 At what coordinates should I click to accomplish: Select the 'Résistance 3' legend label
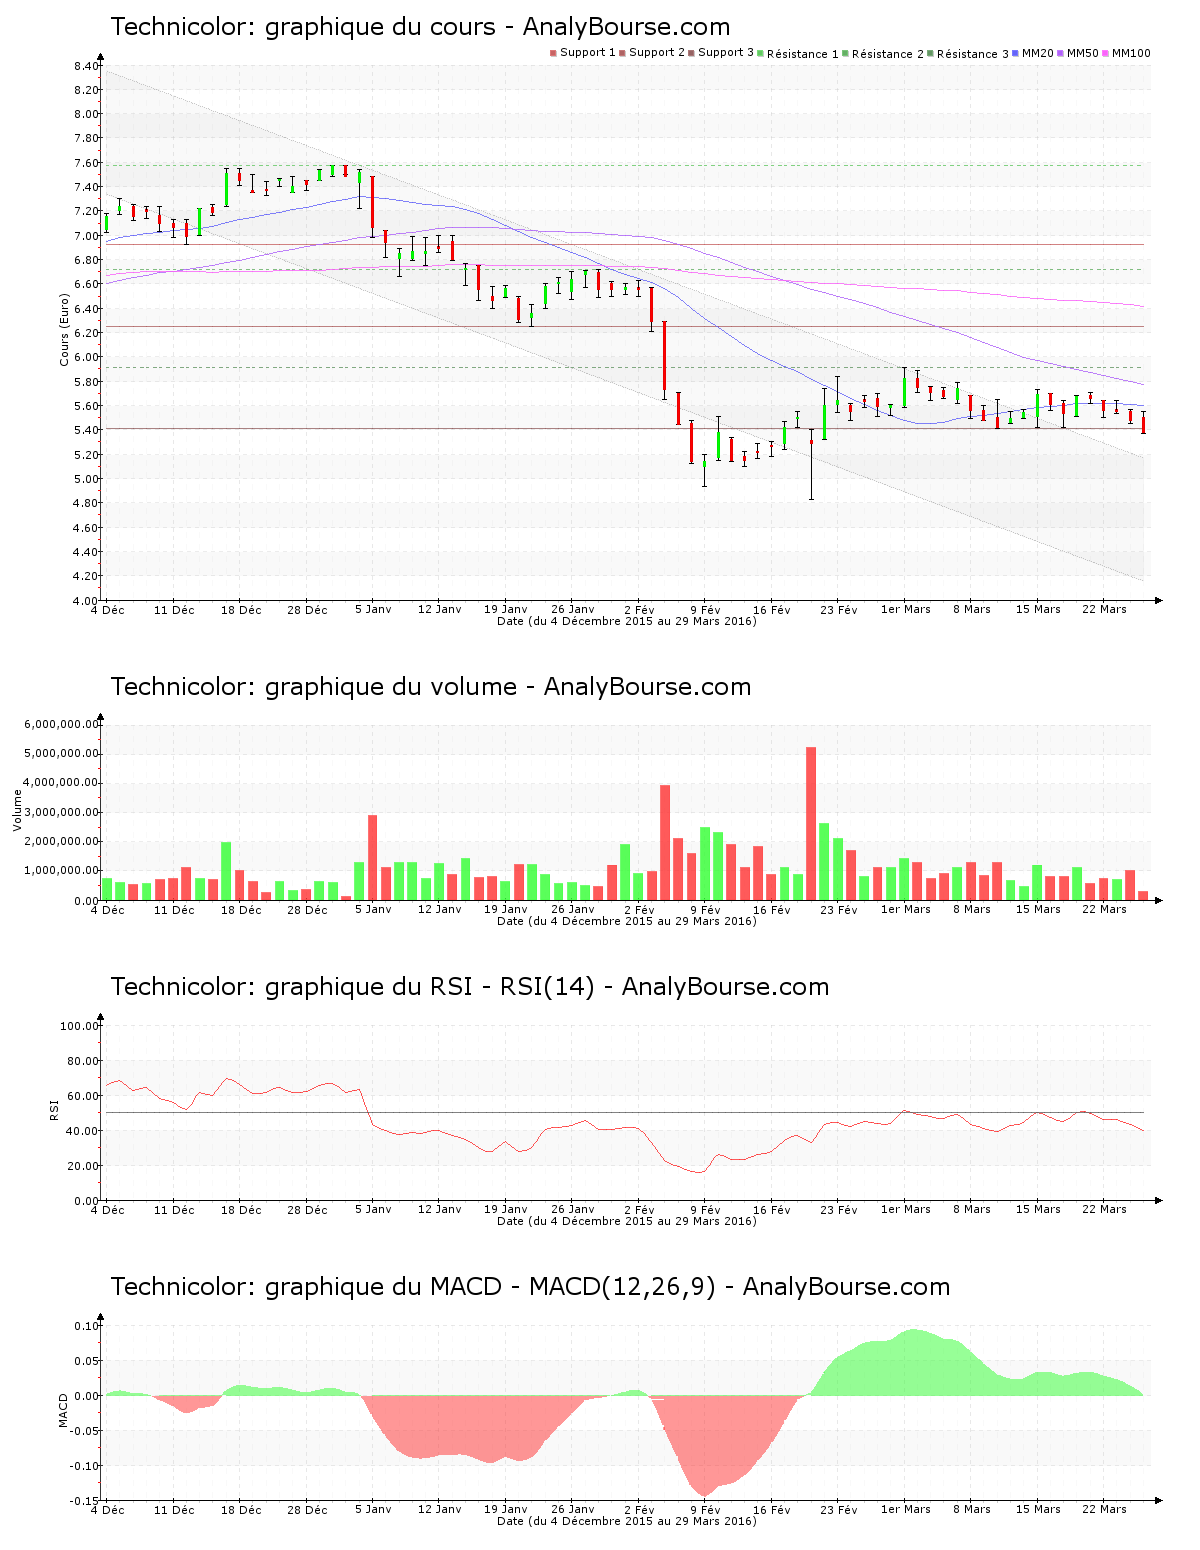[973, 54]
